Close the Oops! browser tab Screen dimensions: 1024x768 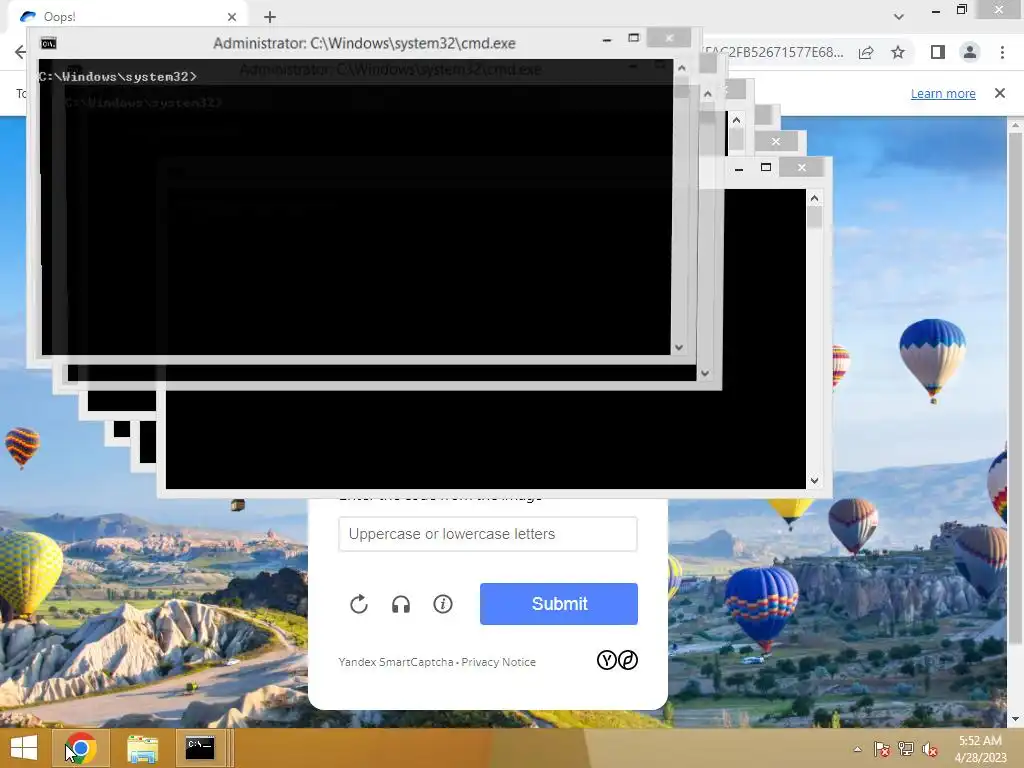pyautogui.click(x=232, y=17)
